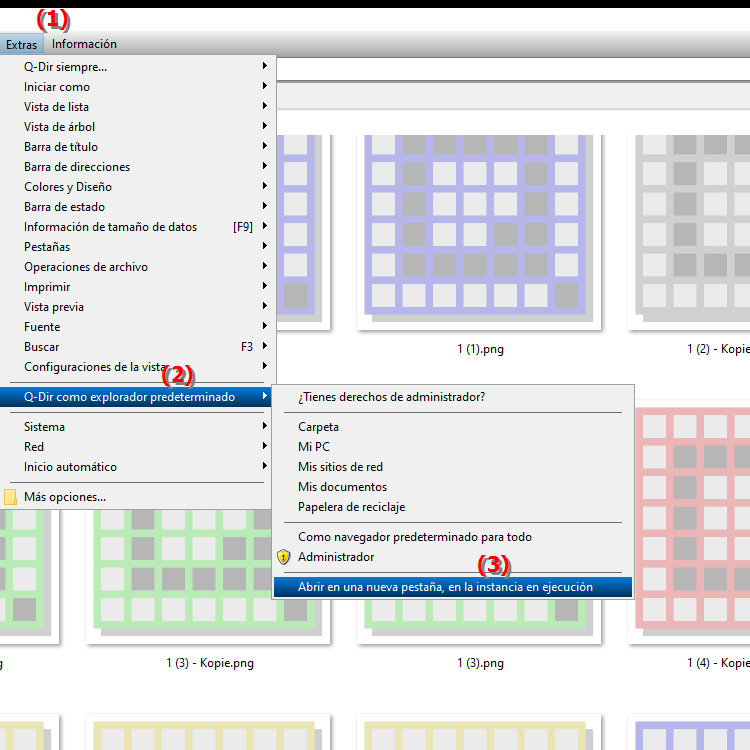Select Mis sitios de red entry

[x=340, y=467]
